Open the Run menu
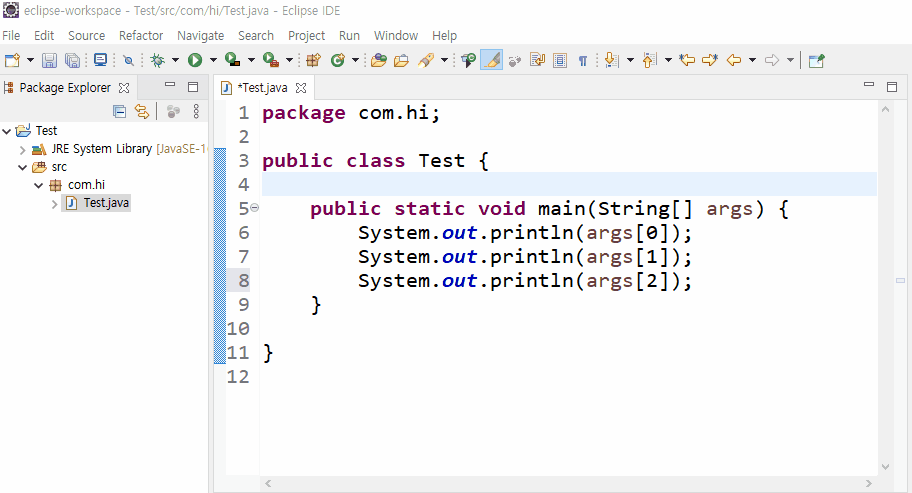 coord(349,35)
